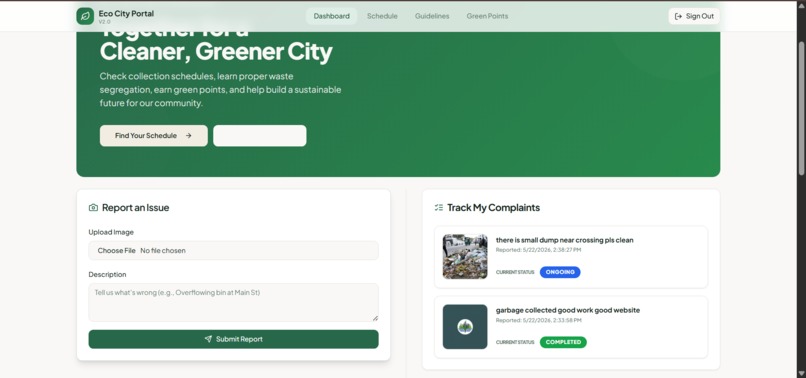Click the arrow icon in Find Your Schedule
The height and width of the screenshot is (378, 806).
189,136
